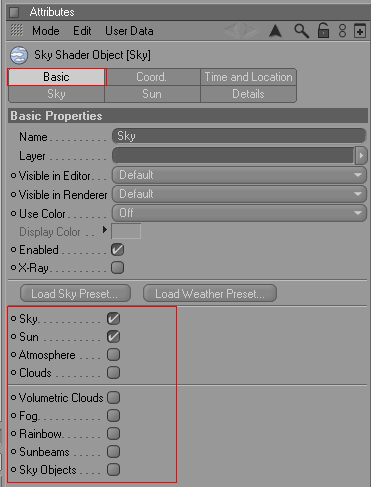Viewport: 371px width, 487px height.
Task: Click the Attributes panel square icon
Action: 14,12
